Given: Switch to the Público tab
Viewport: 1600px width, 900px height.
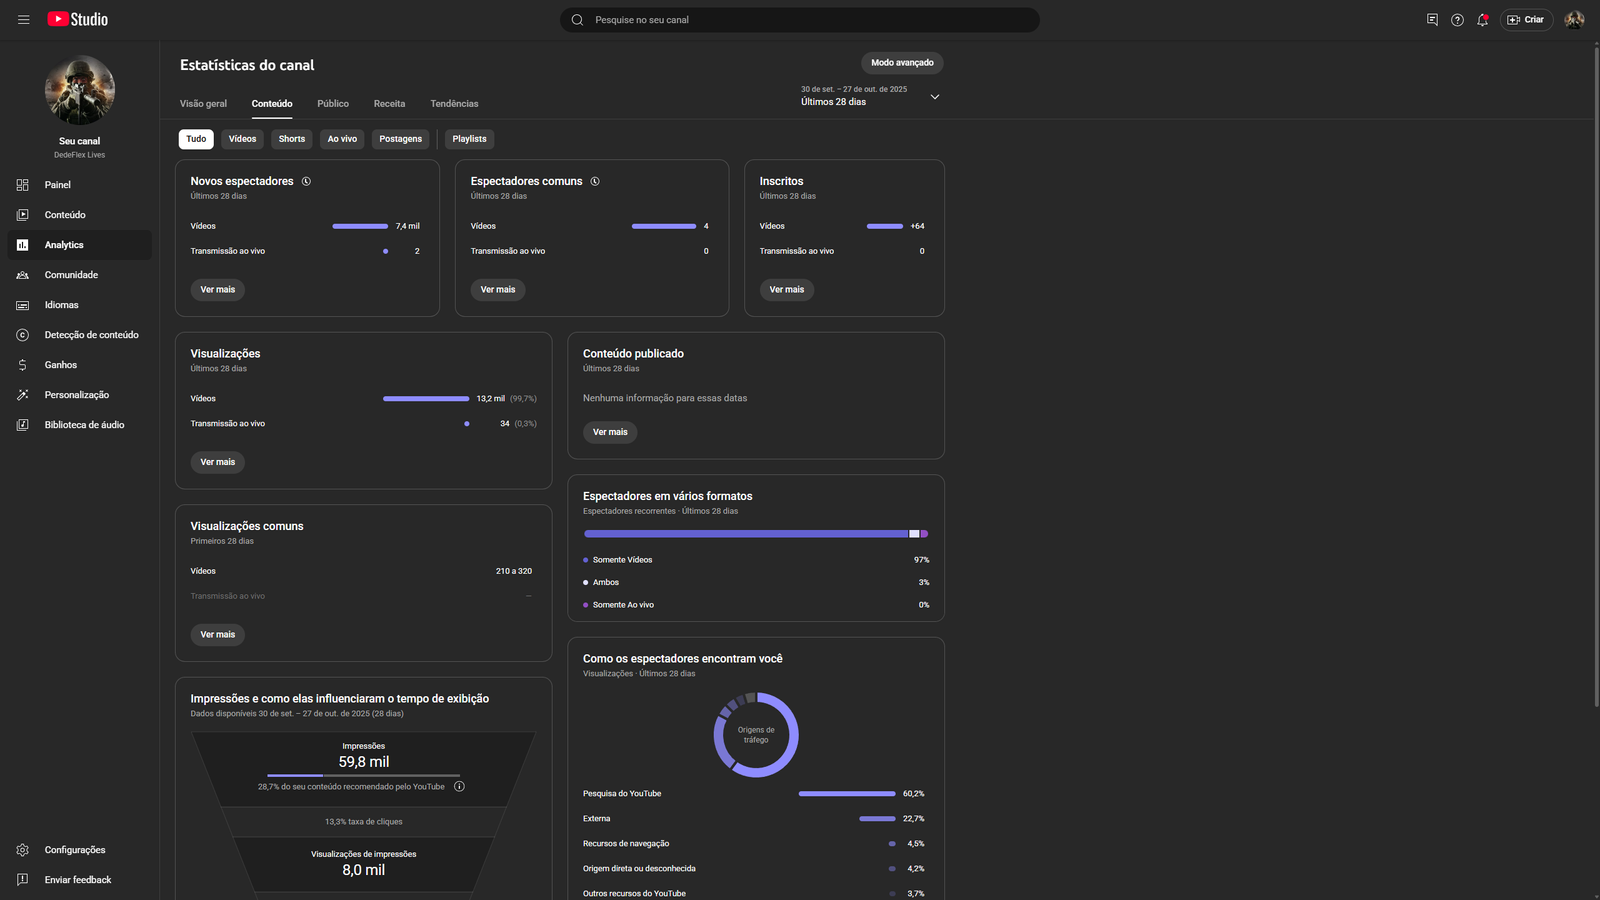Looking at the screenshot, I should pos(333,104).
